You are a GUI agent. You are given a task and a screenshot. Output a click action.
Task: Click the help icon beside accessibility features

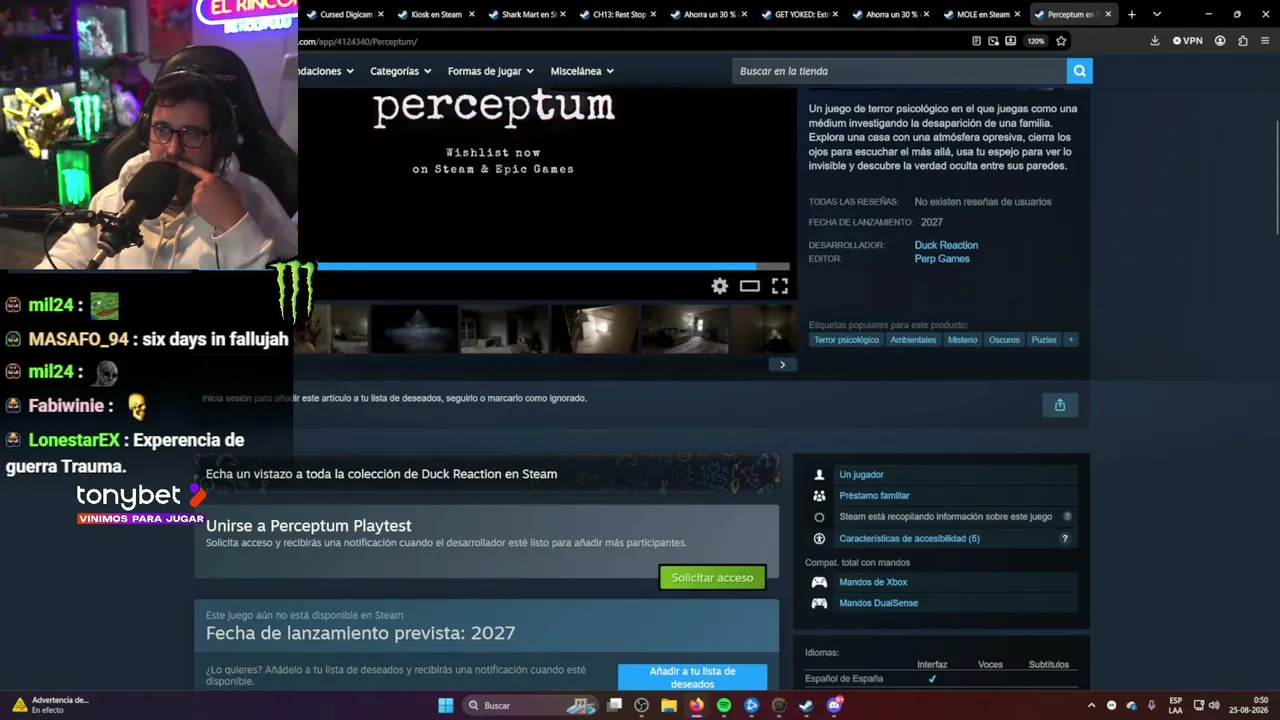(x=1064, y=538)
